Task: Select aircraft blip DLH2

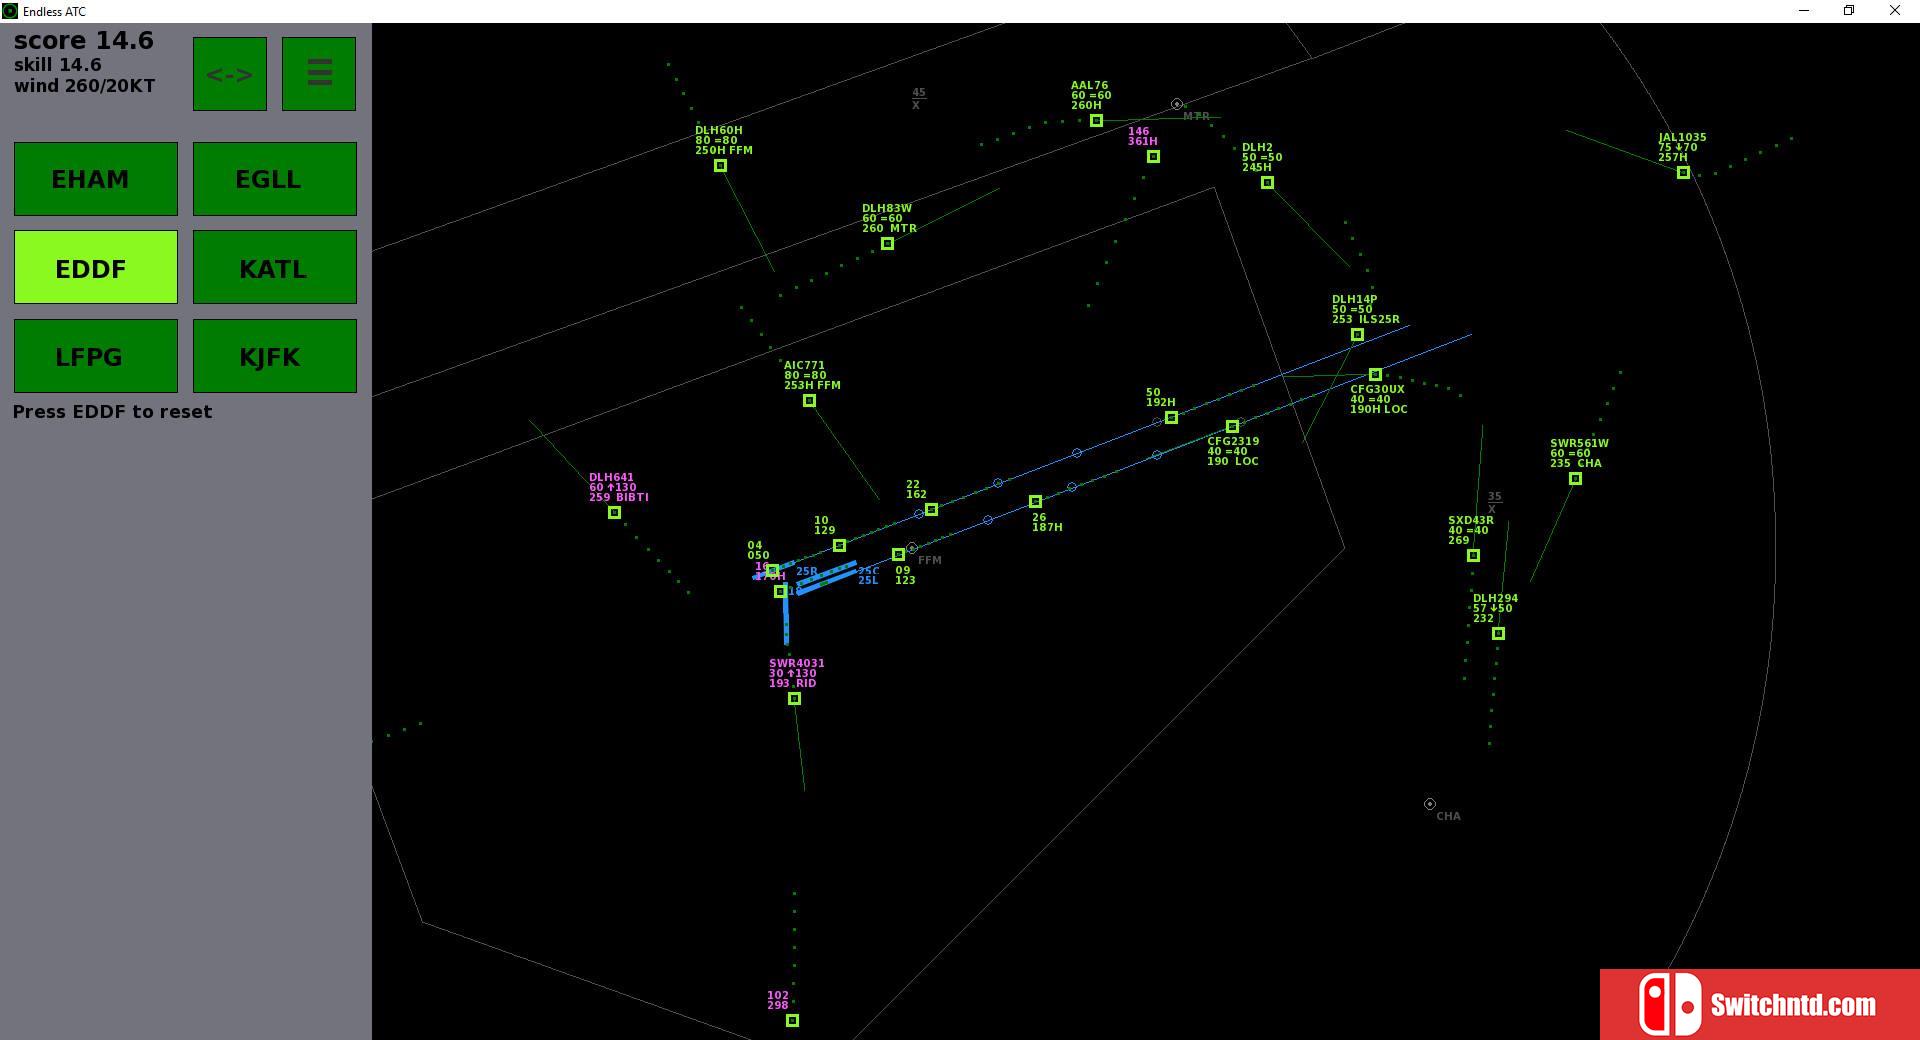Action: (x=1267, y=183)
